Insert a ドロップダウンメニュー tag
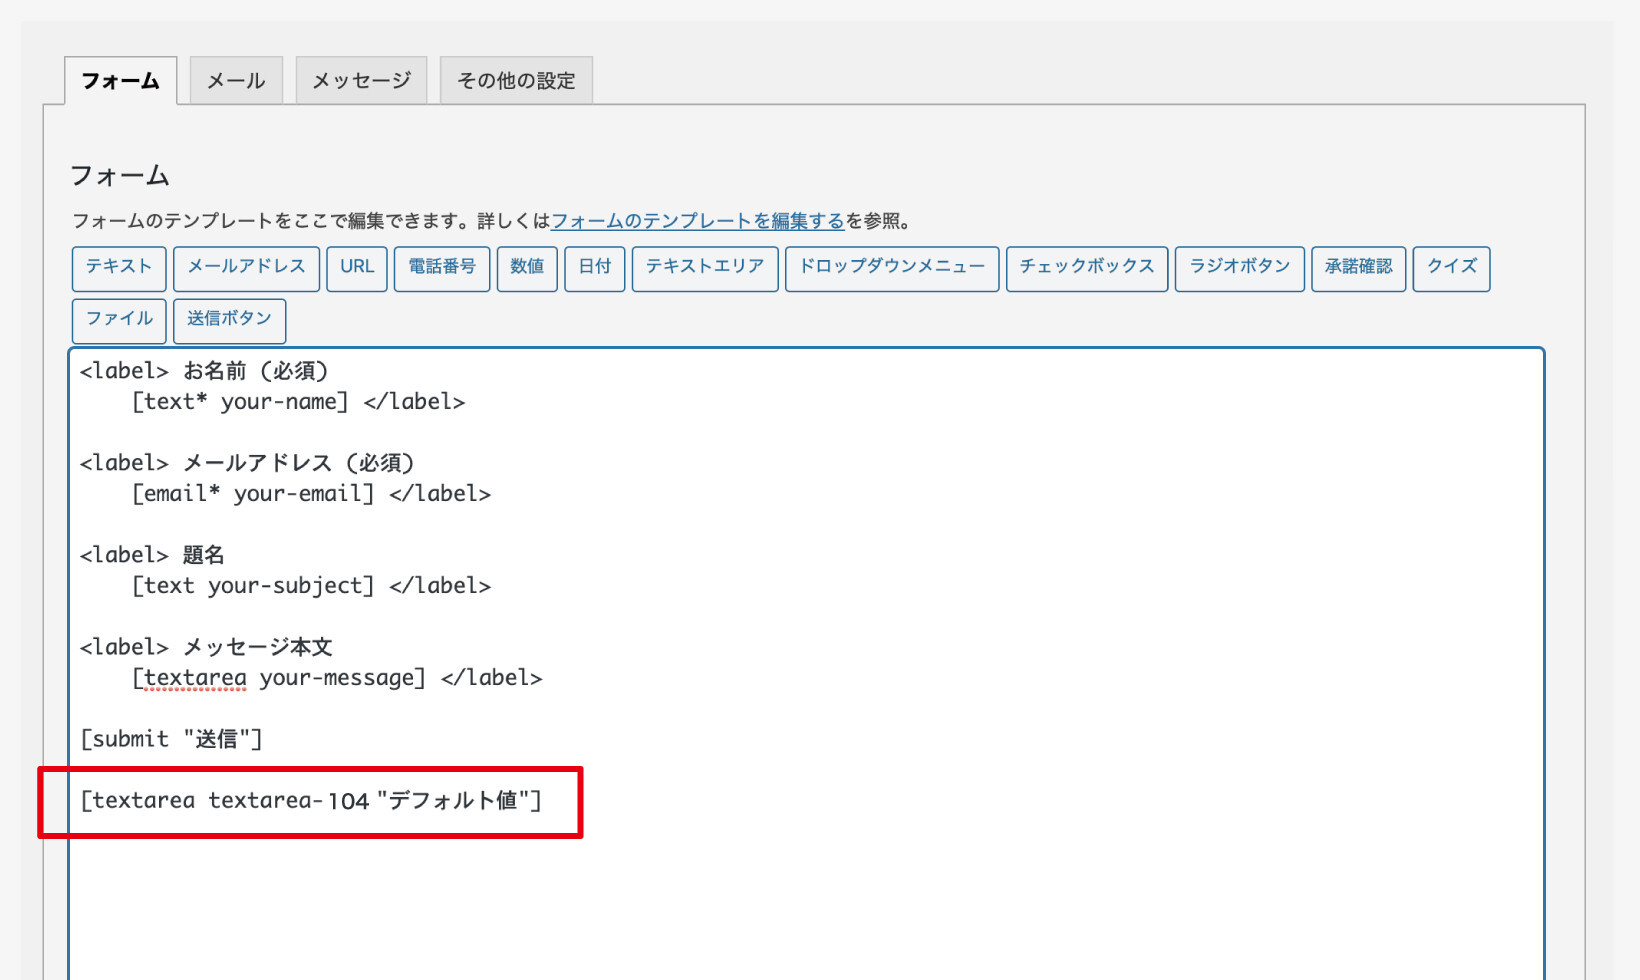The height and width of the screenshot is (980, 1640). pos(892,268)
